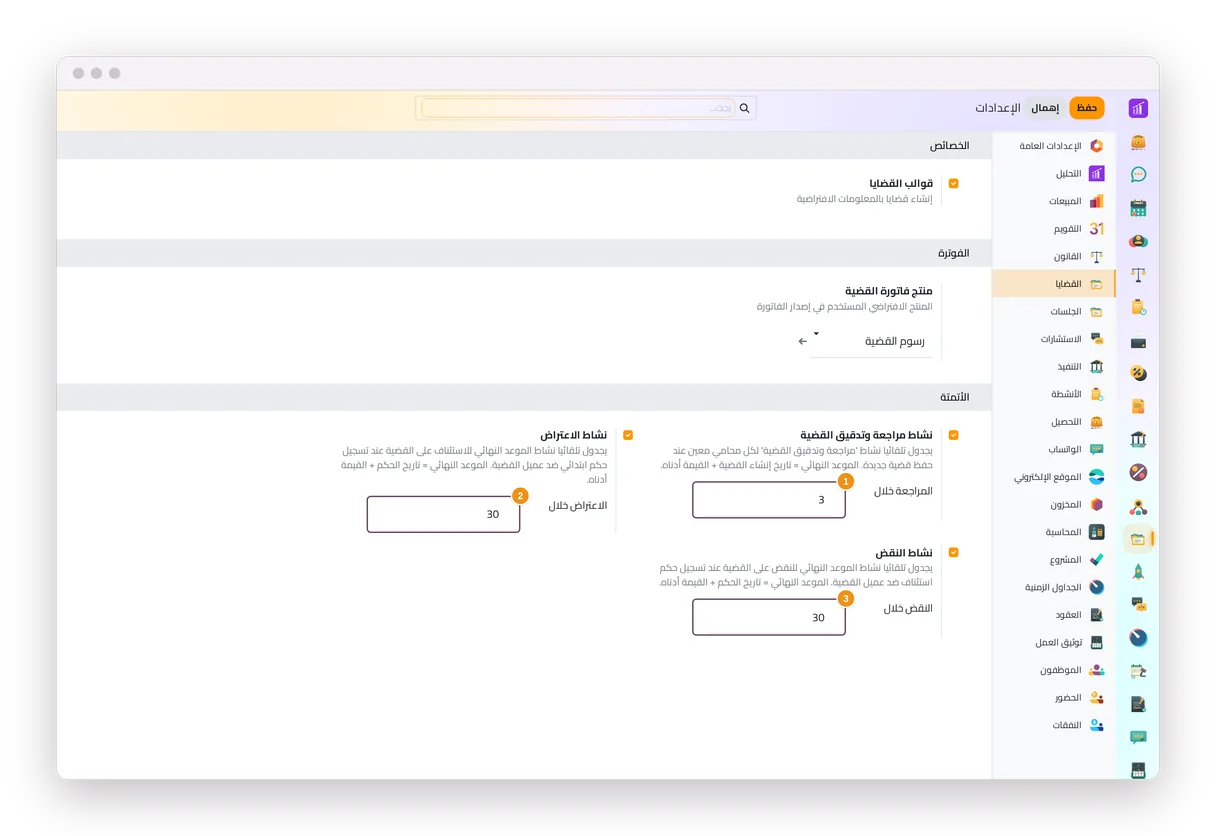Screen dimensions: 1216x836
Task: Click the الاعتراض خلال input showing 30
Action: click(x=444, y=514)
